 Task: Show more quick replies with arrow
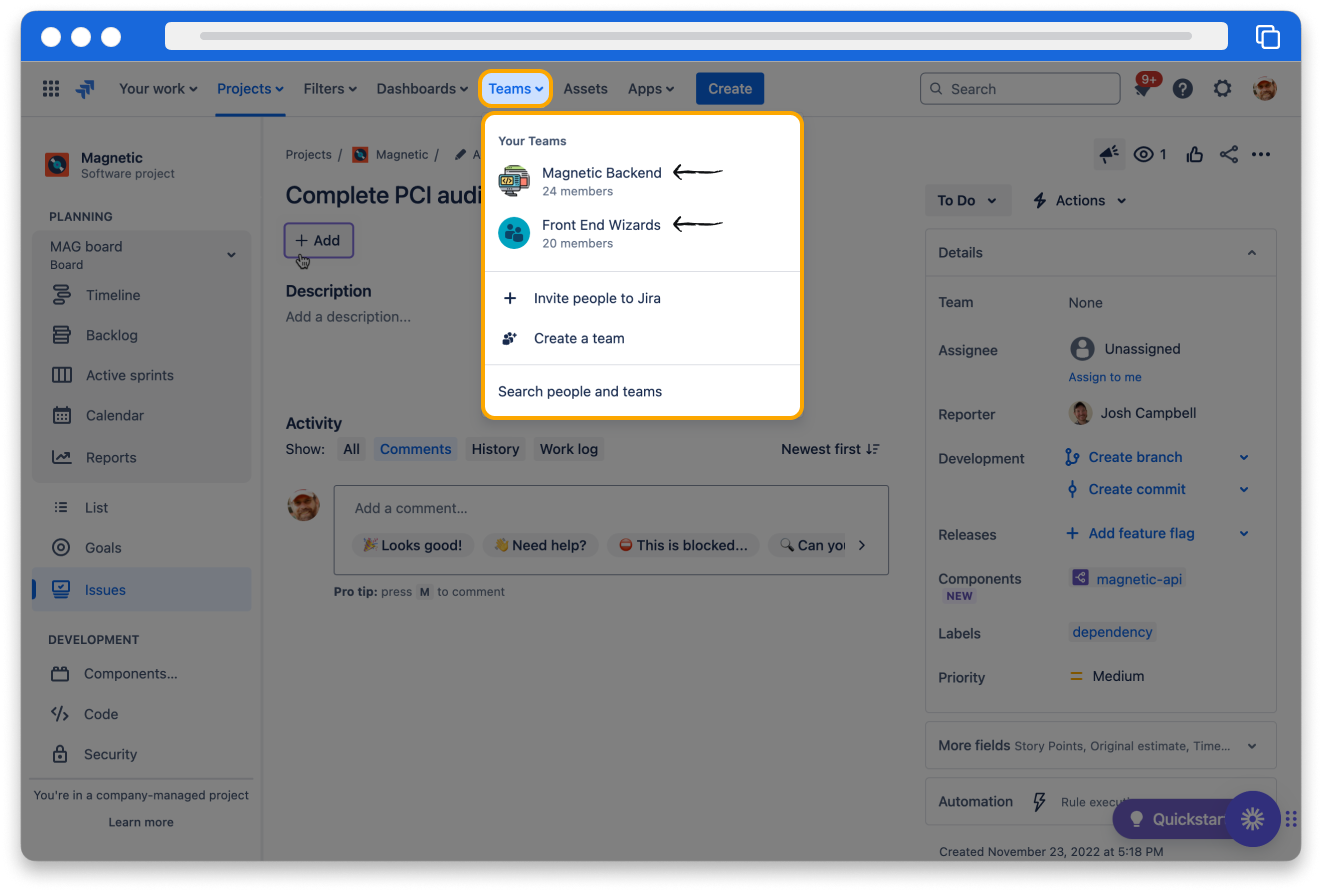click(862, 545)
